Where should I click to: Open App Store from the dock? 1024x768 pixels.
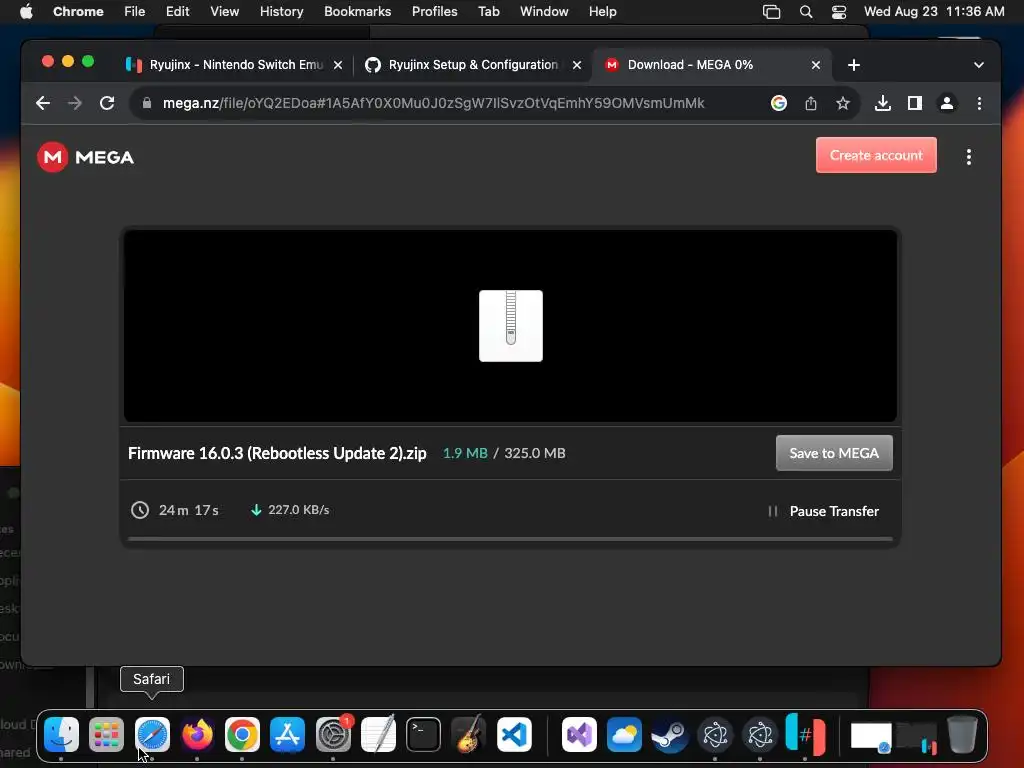click(287, 735)
